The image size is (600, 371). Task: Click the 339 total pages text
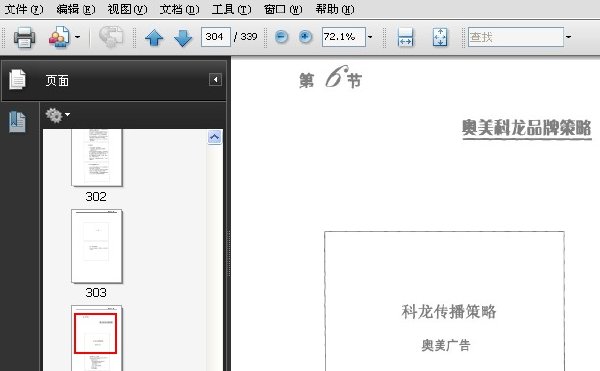pyautogui.click(x=249, y=37)
